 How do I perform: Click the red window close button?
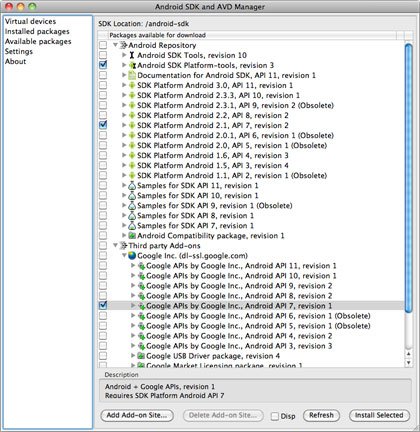coord(9,6)
